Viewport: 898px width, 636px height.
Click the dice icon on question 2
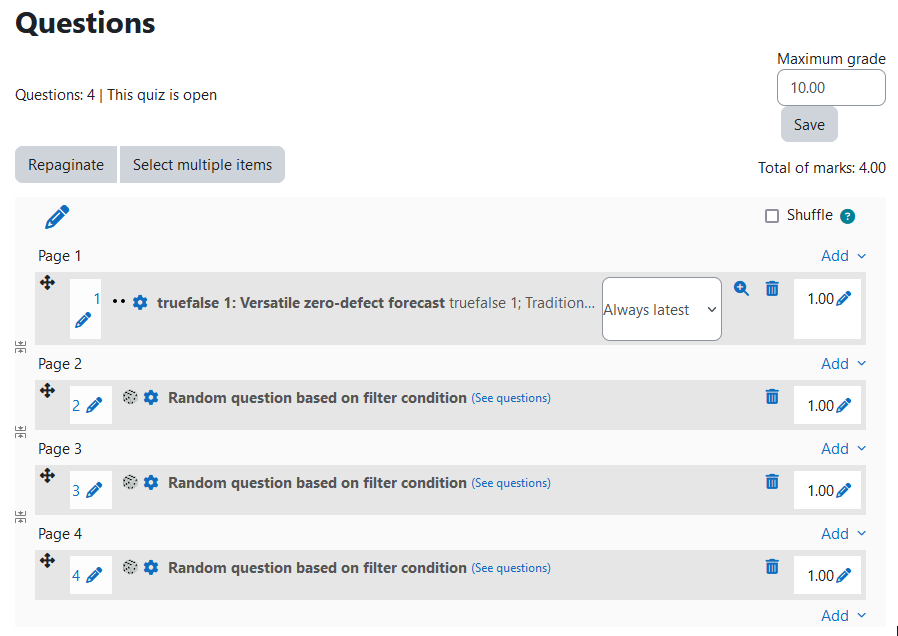[x=130, y=397]
